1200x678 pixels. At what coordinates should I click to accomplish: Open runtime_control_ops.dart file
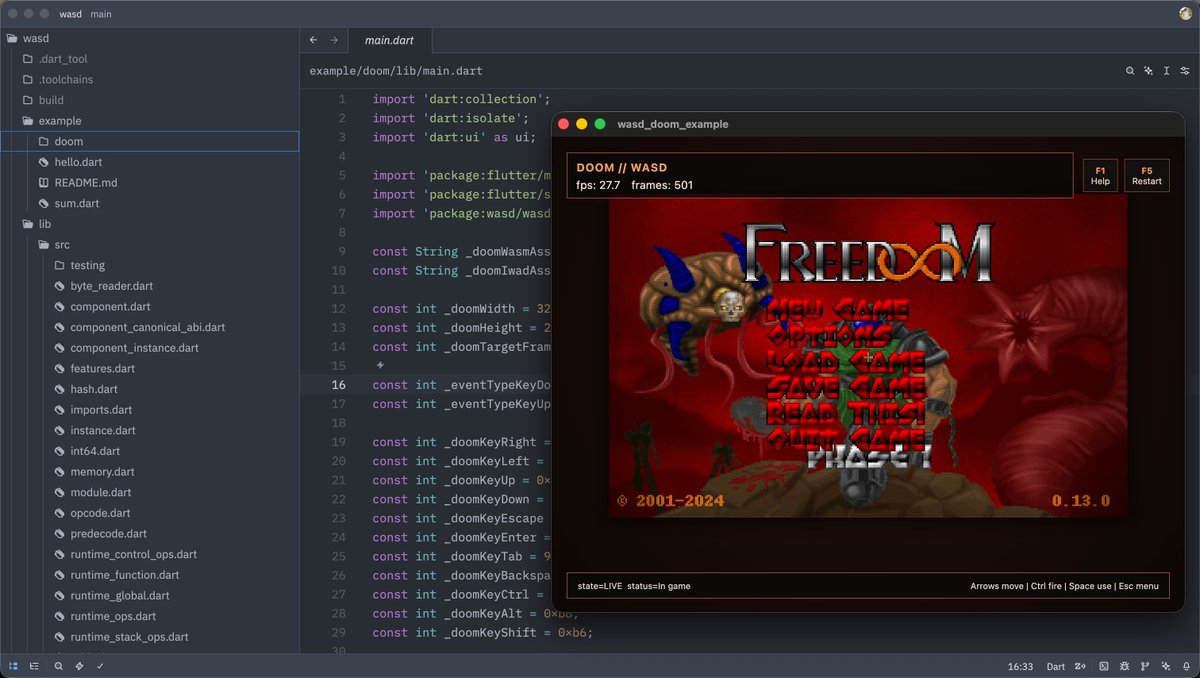150,554
